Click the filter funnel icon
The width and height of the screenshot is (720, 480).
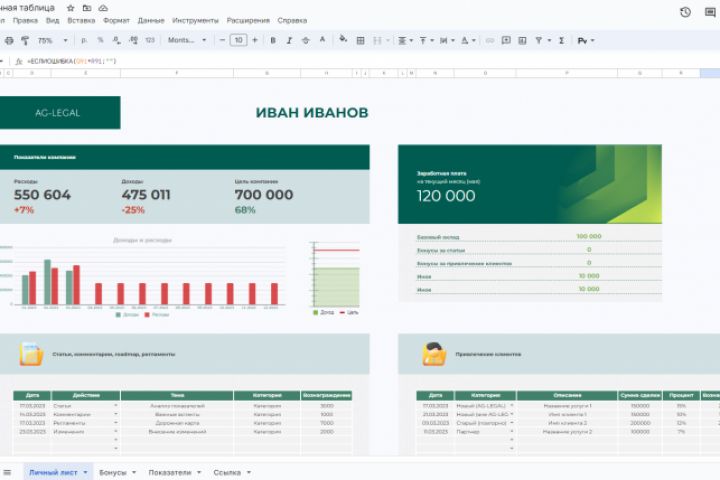tap(539, 40)
